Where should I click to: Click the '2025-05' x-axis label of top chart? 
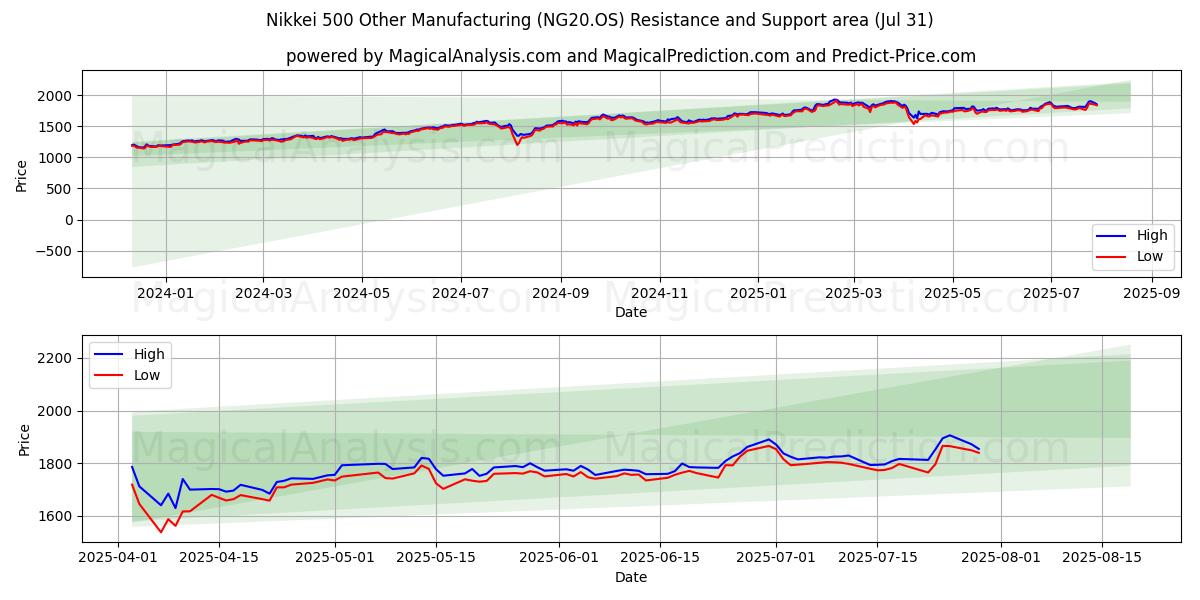(952, 293)
